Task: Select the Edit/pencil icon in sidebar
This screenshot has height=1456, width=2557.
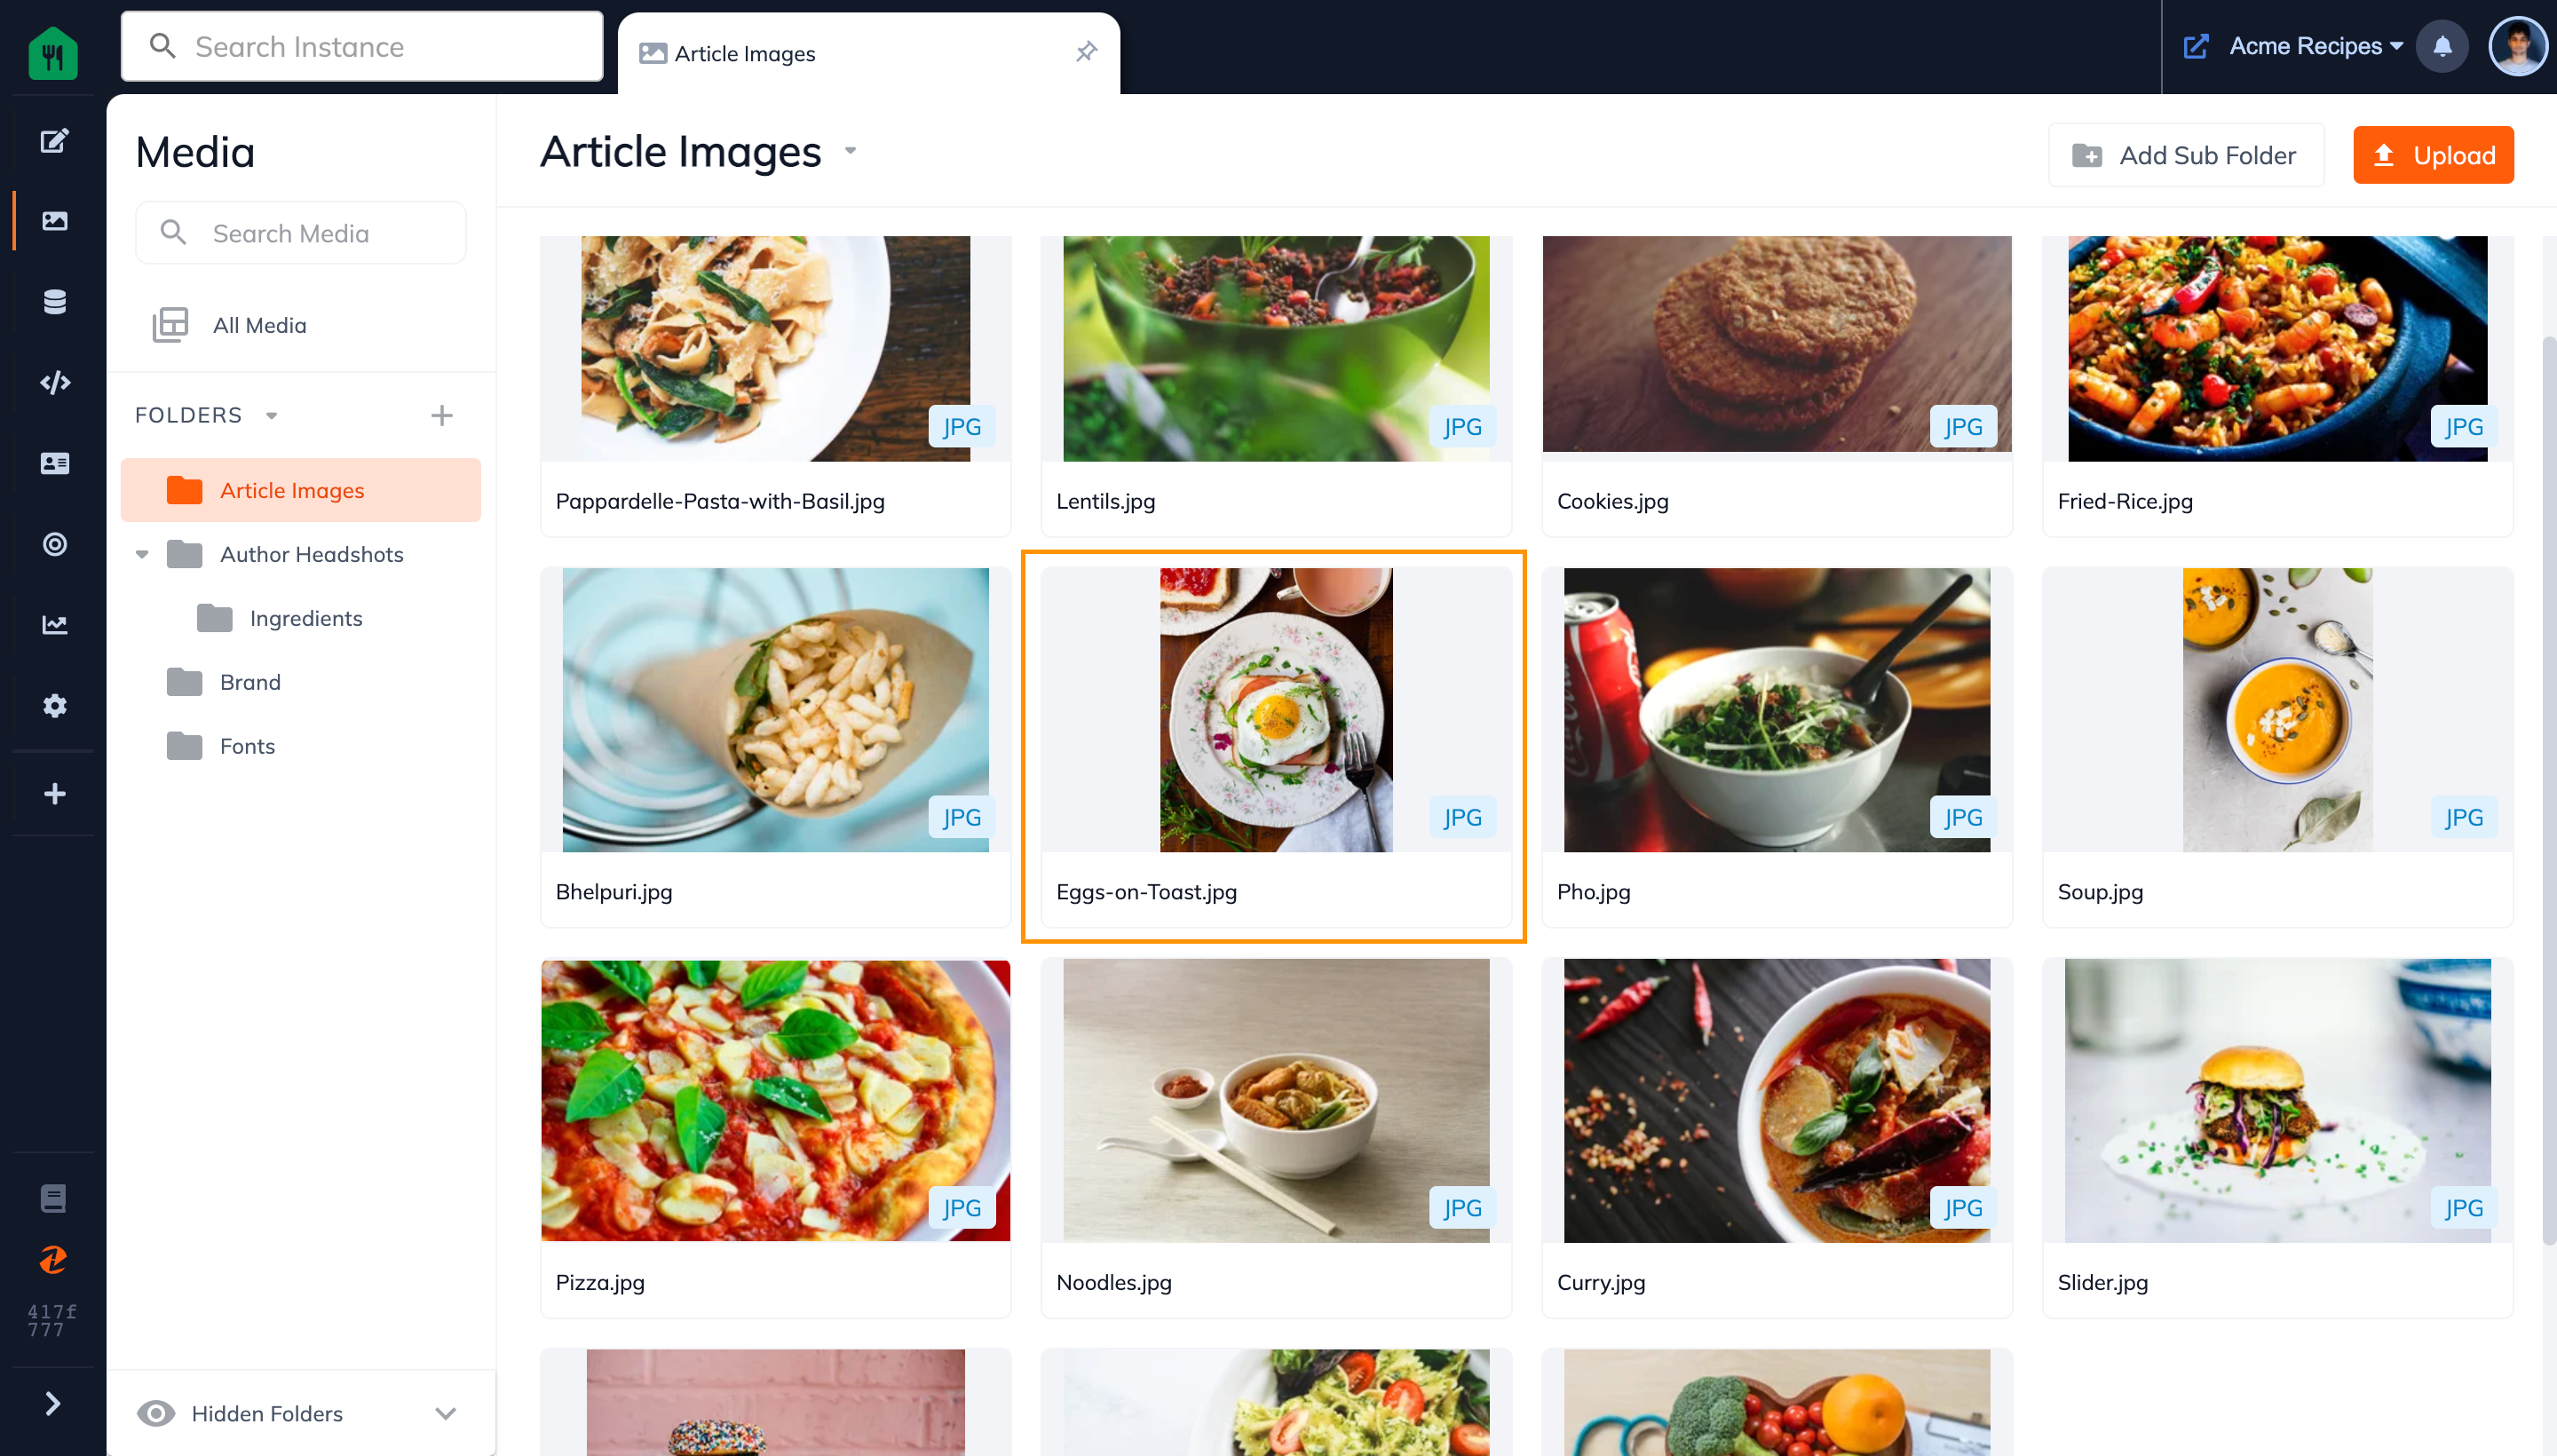Action: [x=52, y=140]
